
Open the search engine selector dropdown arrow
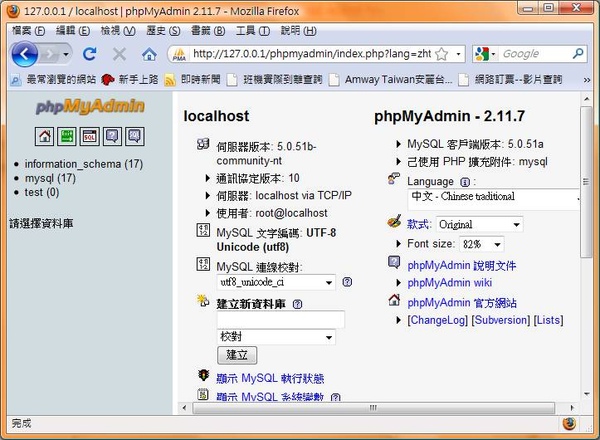point(493,54)
